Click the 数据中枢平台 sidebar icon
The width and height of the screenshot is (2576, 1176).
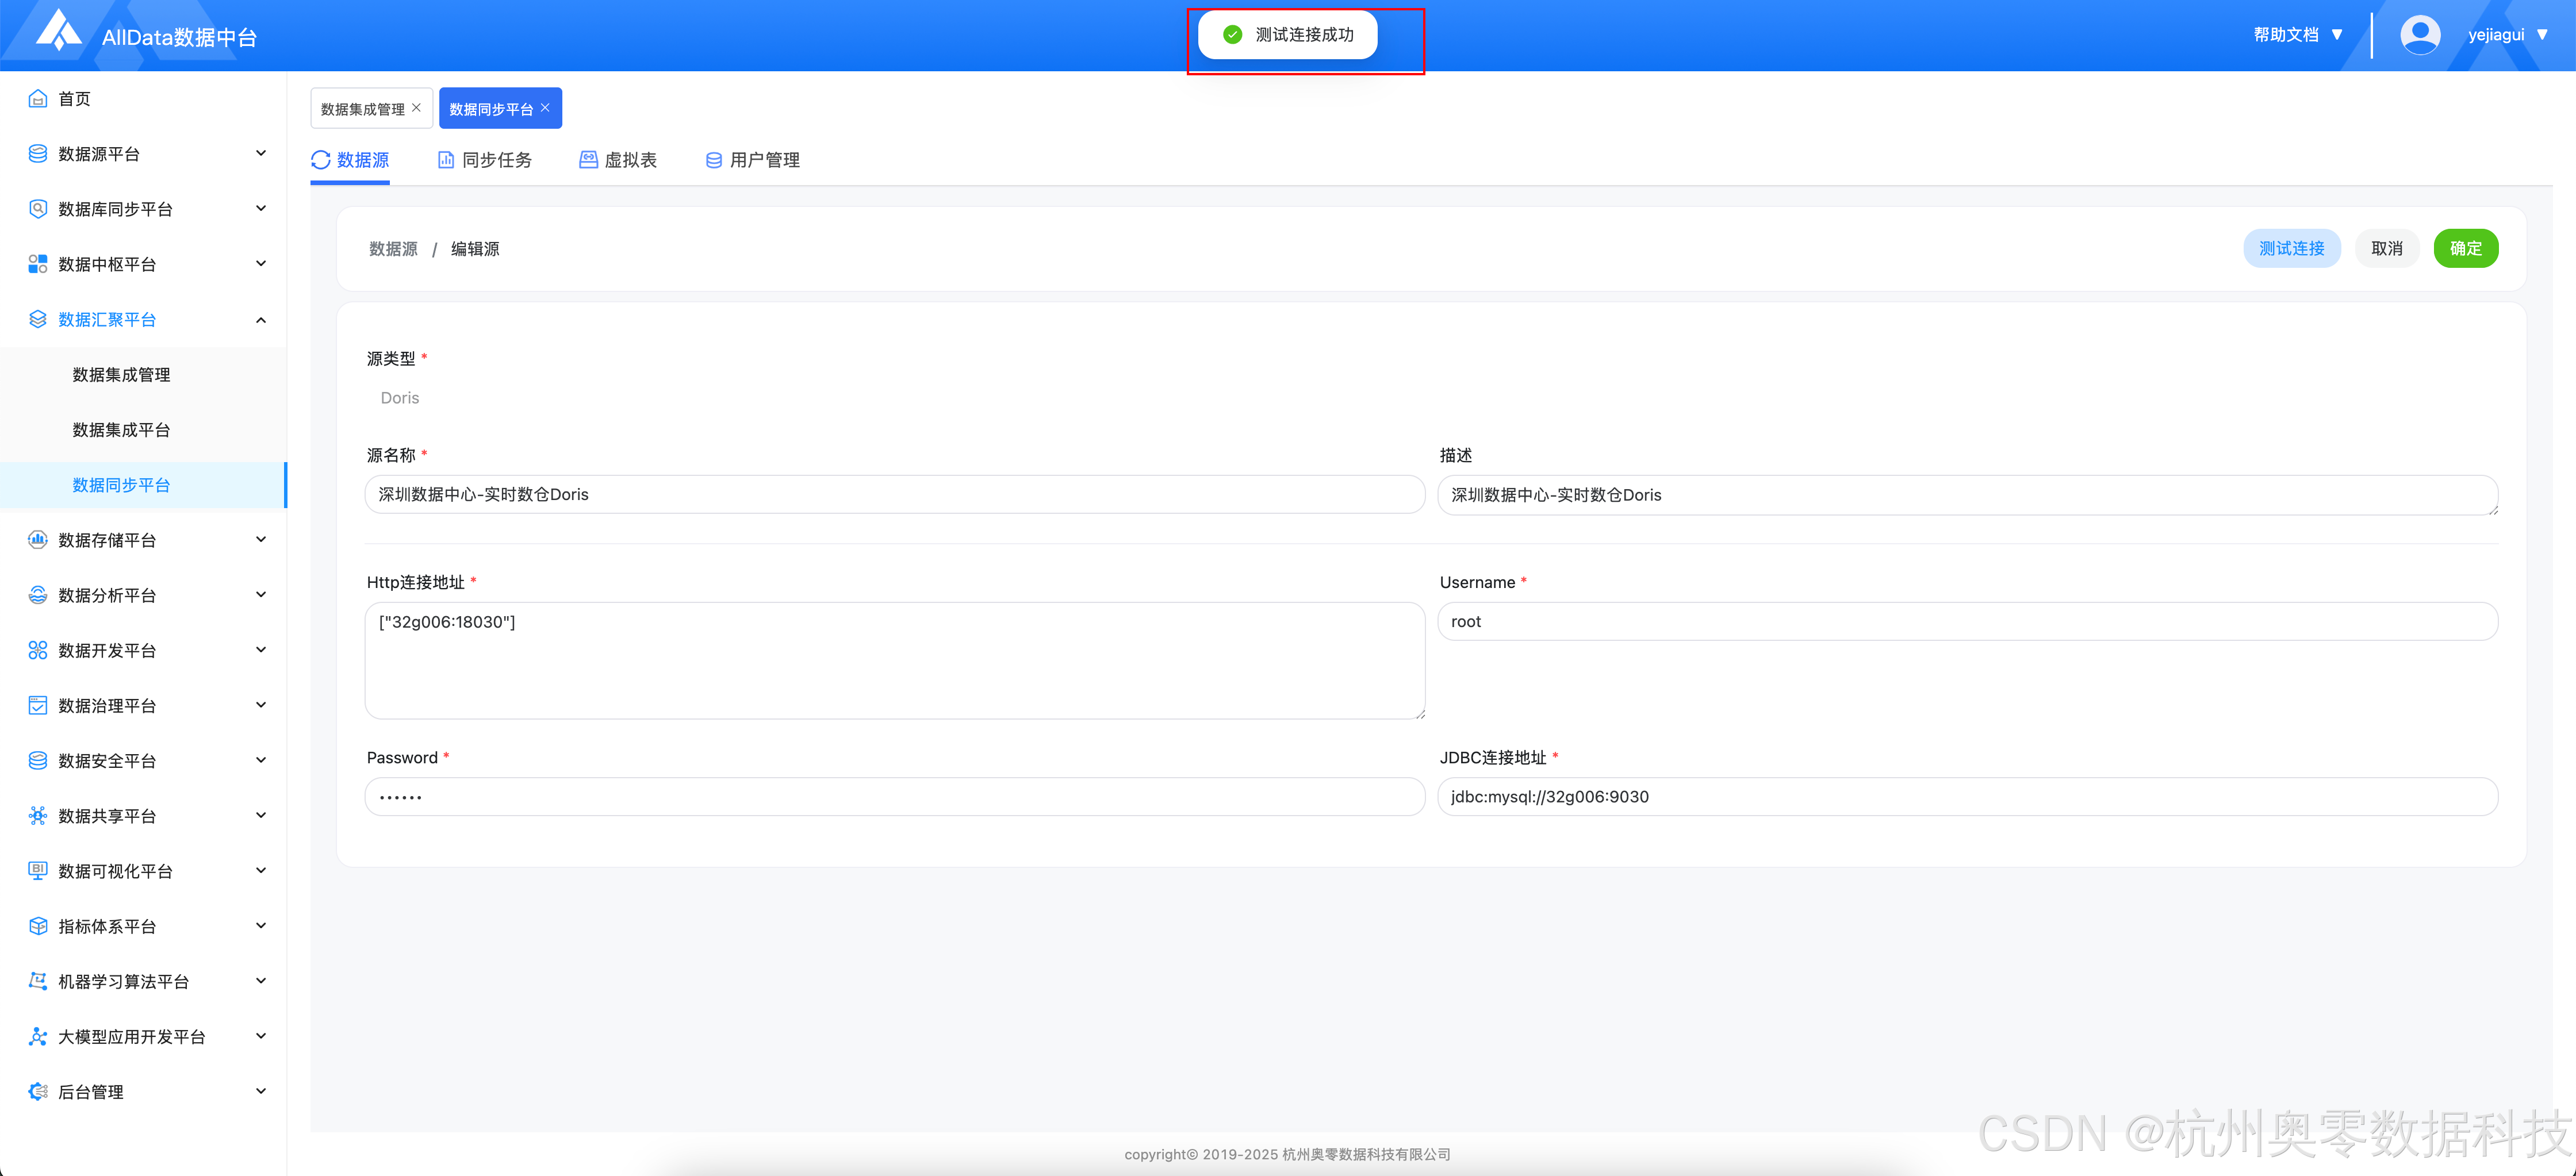[38, 264]
